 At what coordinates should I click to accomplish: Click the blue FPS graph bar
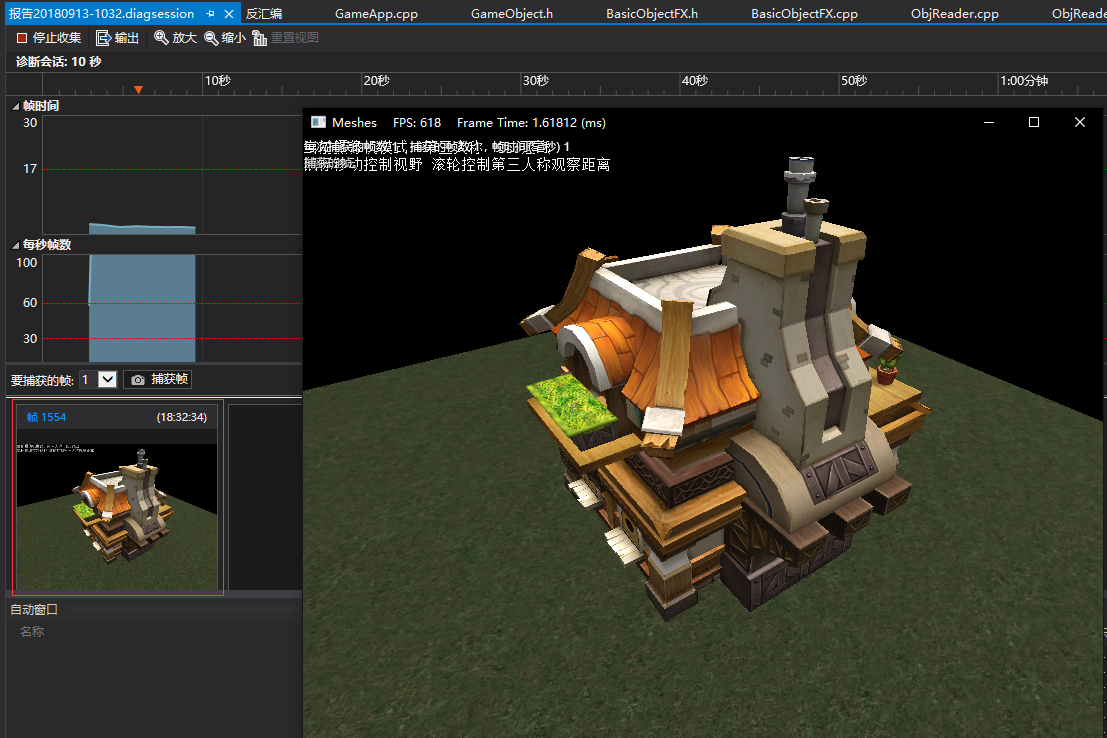point(142,309)
